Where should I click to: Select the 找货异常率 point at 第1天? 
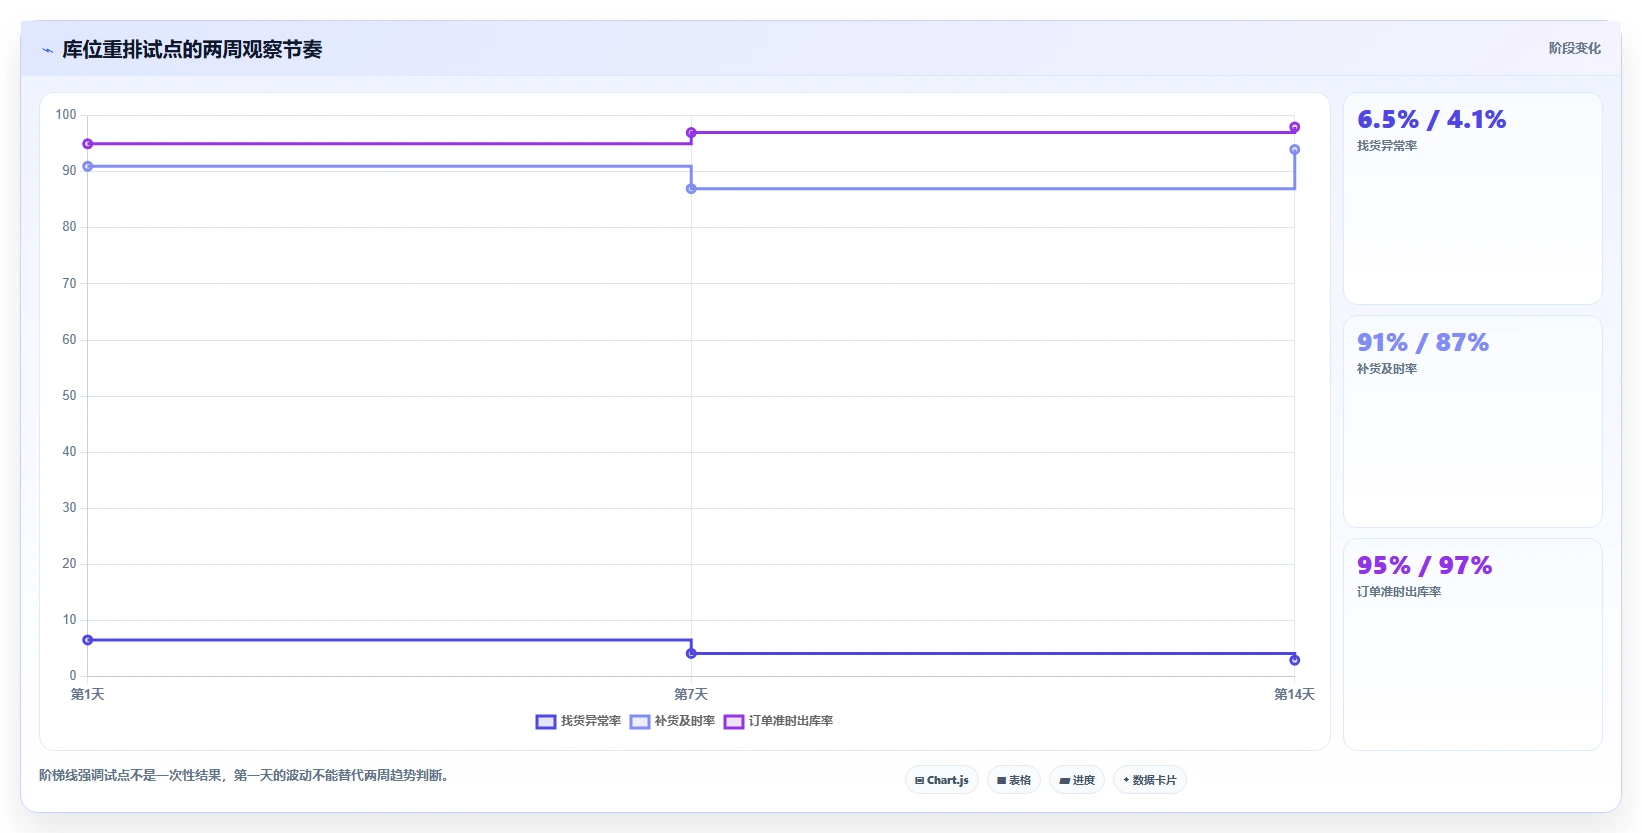[x=88, y=640]
